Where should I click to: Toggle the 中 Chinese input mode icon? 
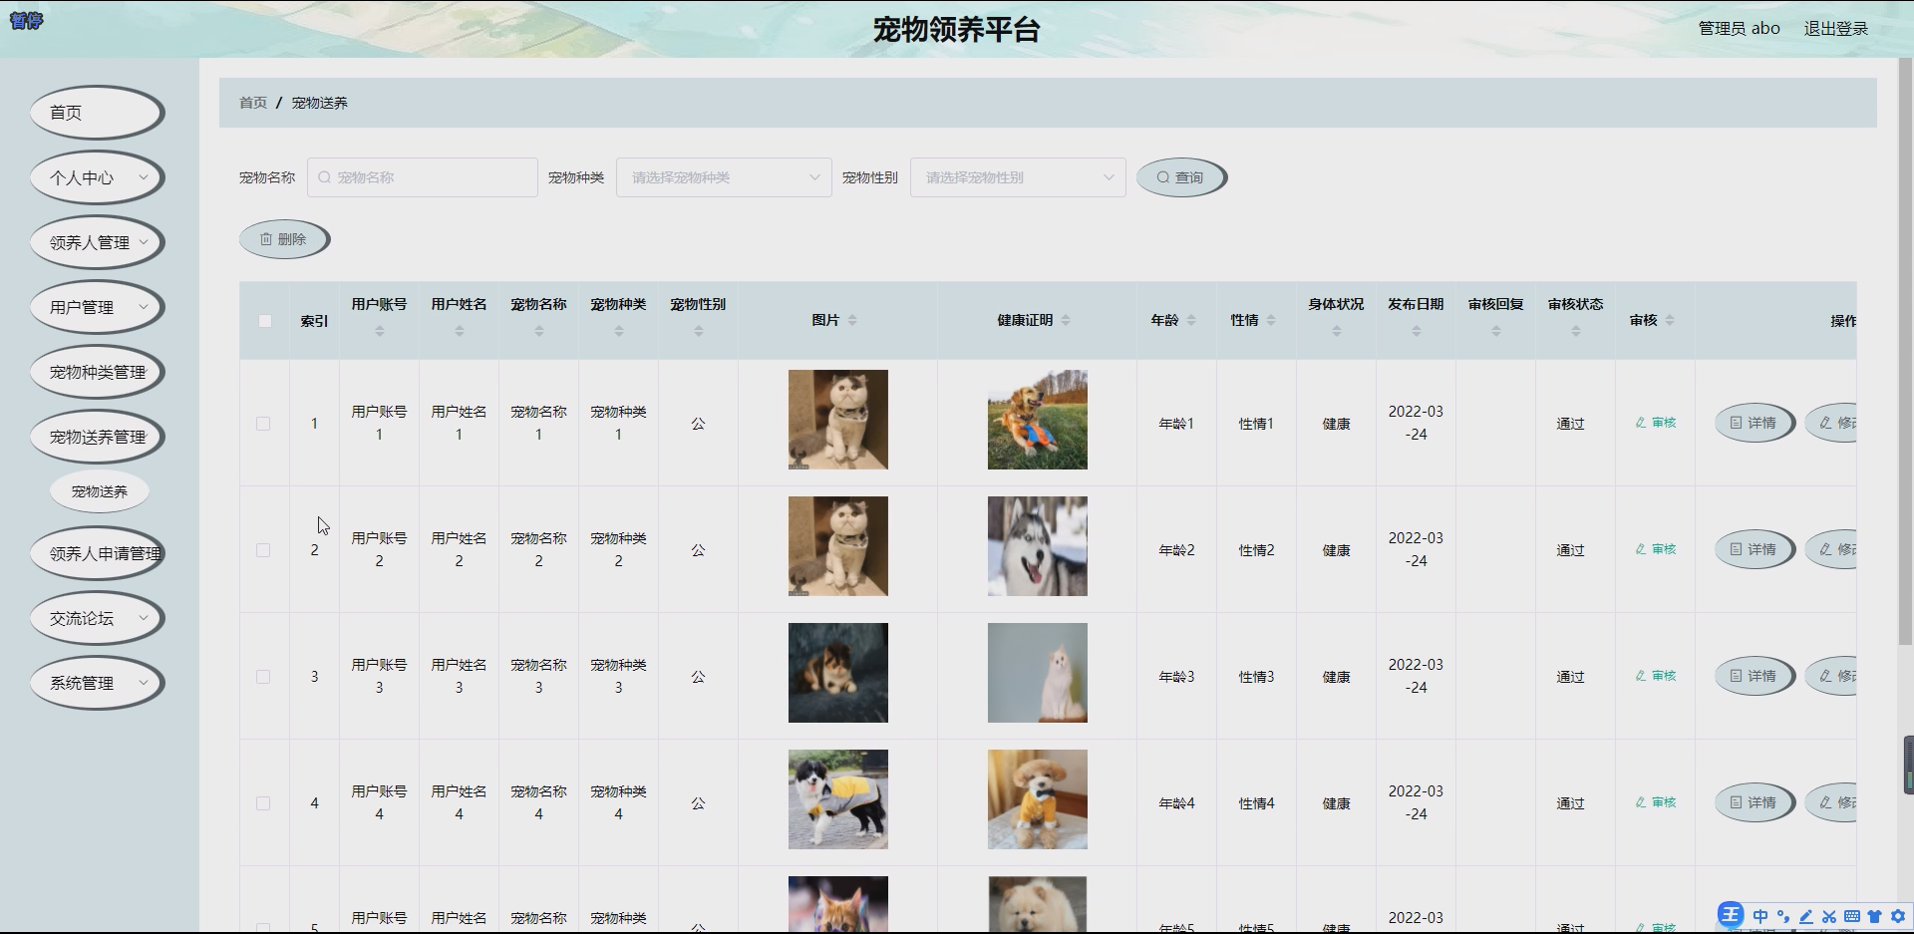(x=1760, y=916)
